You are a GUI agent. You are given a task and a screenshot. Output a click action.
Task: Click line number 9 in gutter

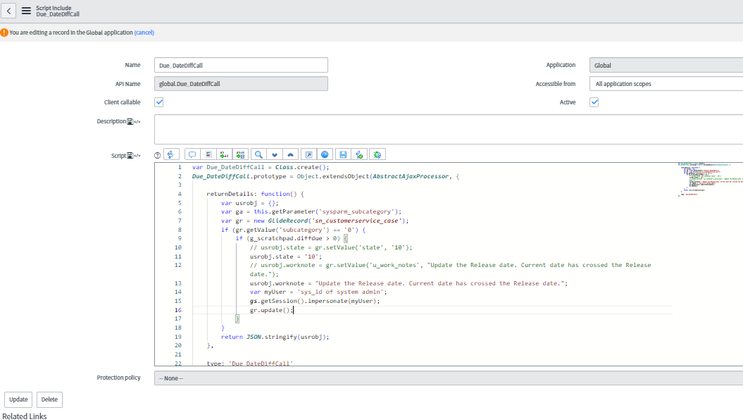[x=179, y=238]
